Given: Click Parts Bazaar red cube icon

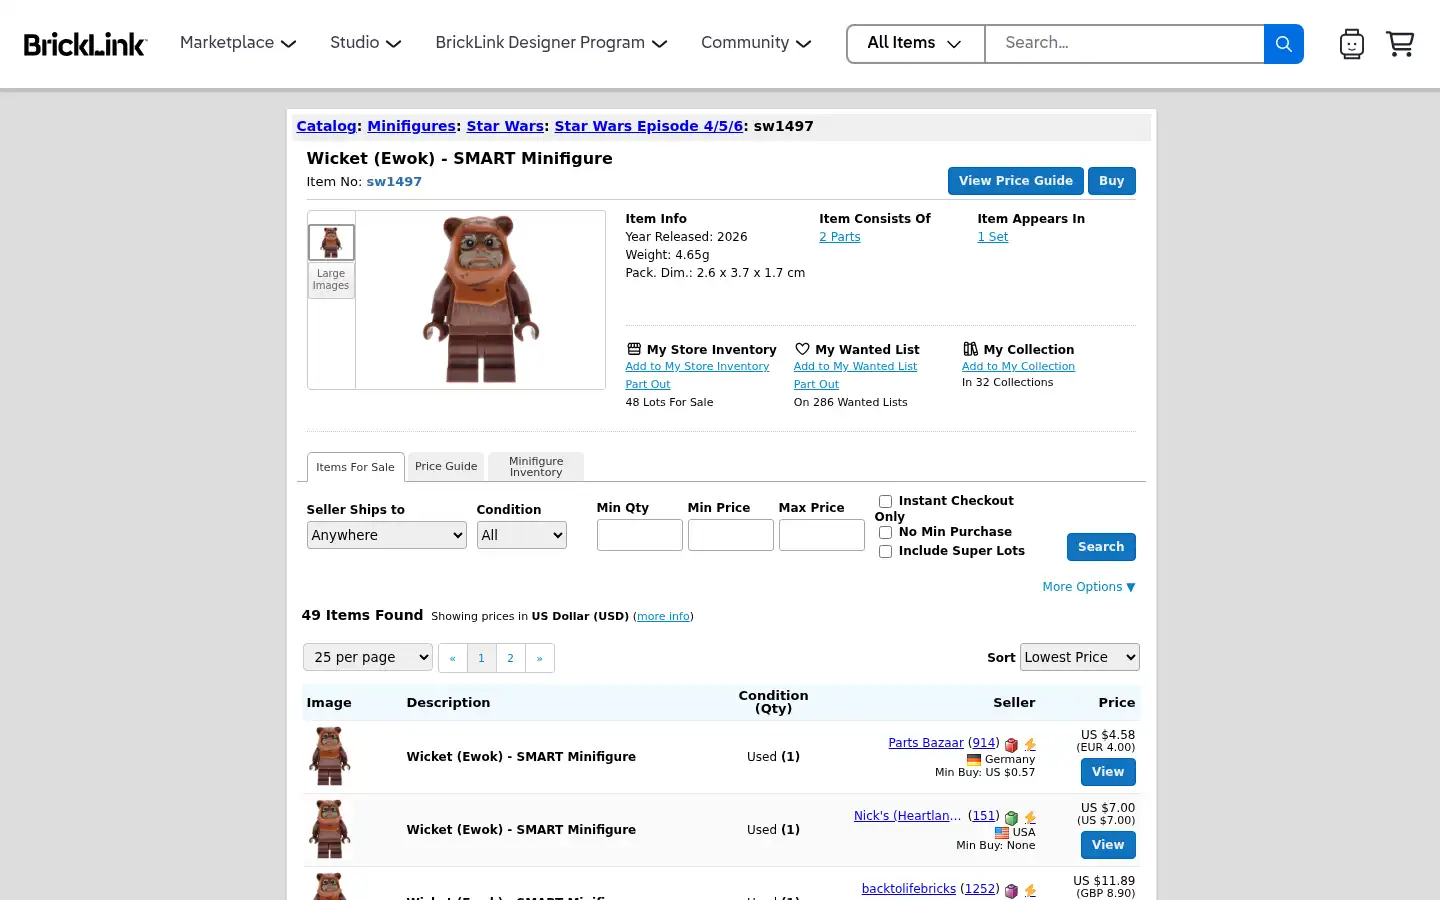Looking at the screenshot, I should 1012,745.
